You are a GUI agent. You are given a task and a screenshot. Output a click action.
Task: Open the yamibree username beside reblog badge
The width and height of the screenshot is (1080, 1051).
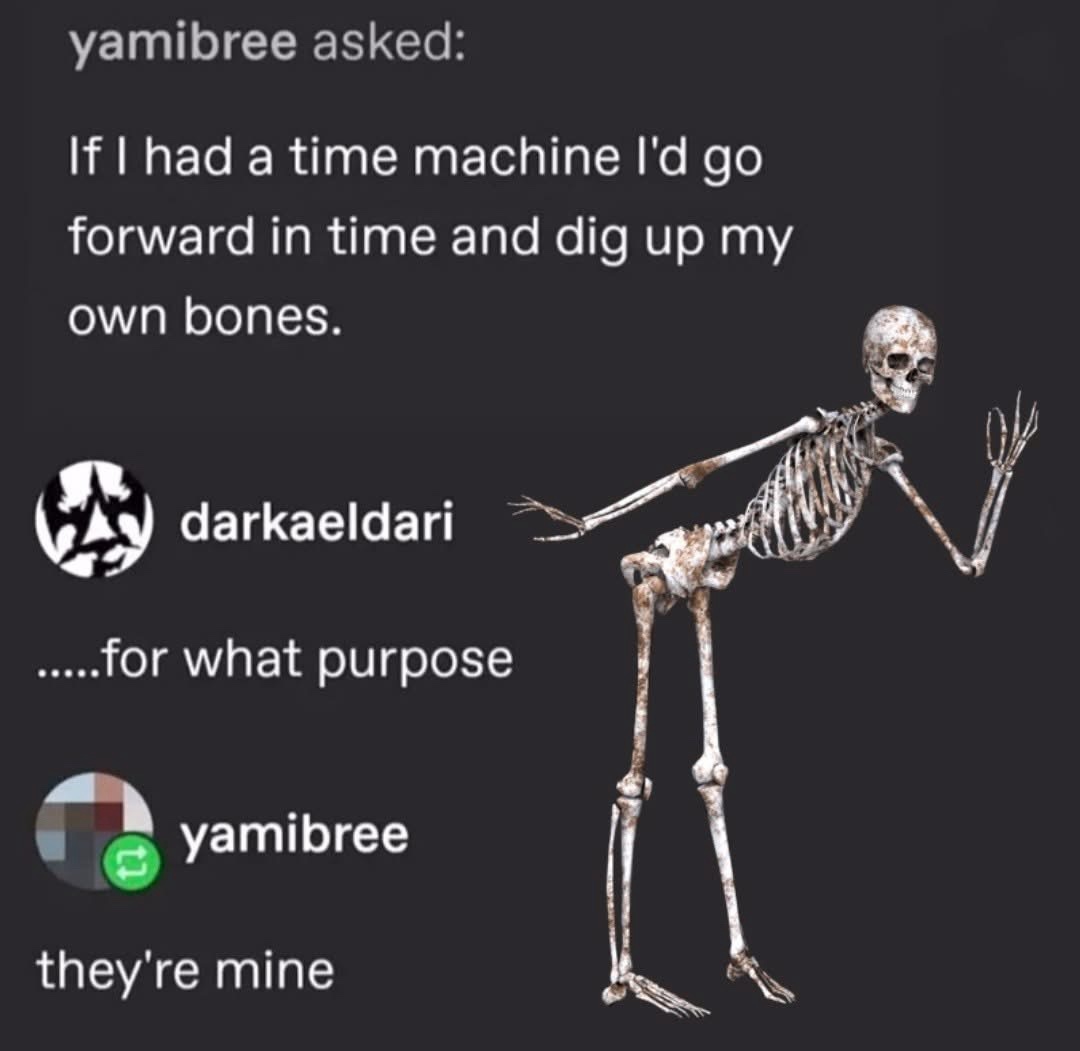click(x=295, y=836)
